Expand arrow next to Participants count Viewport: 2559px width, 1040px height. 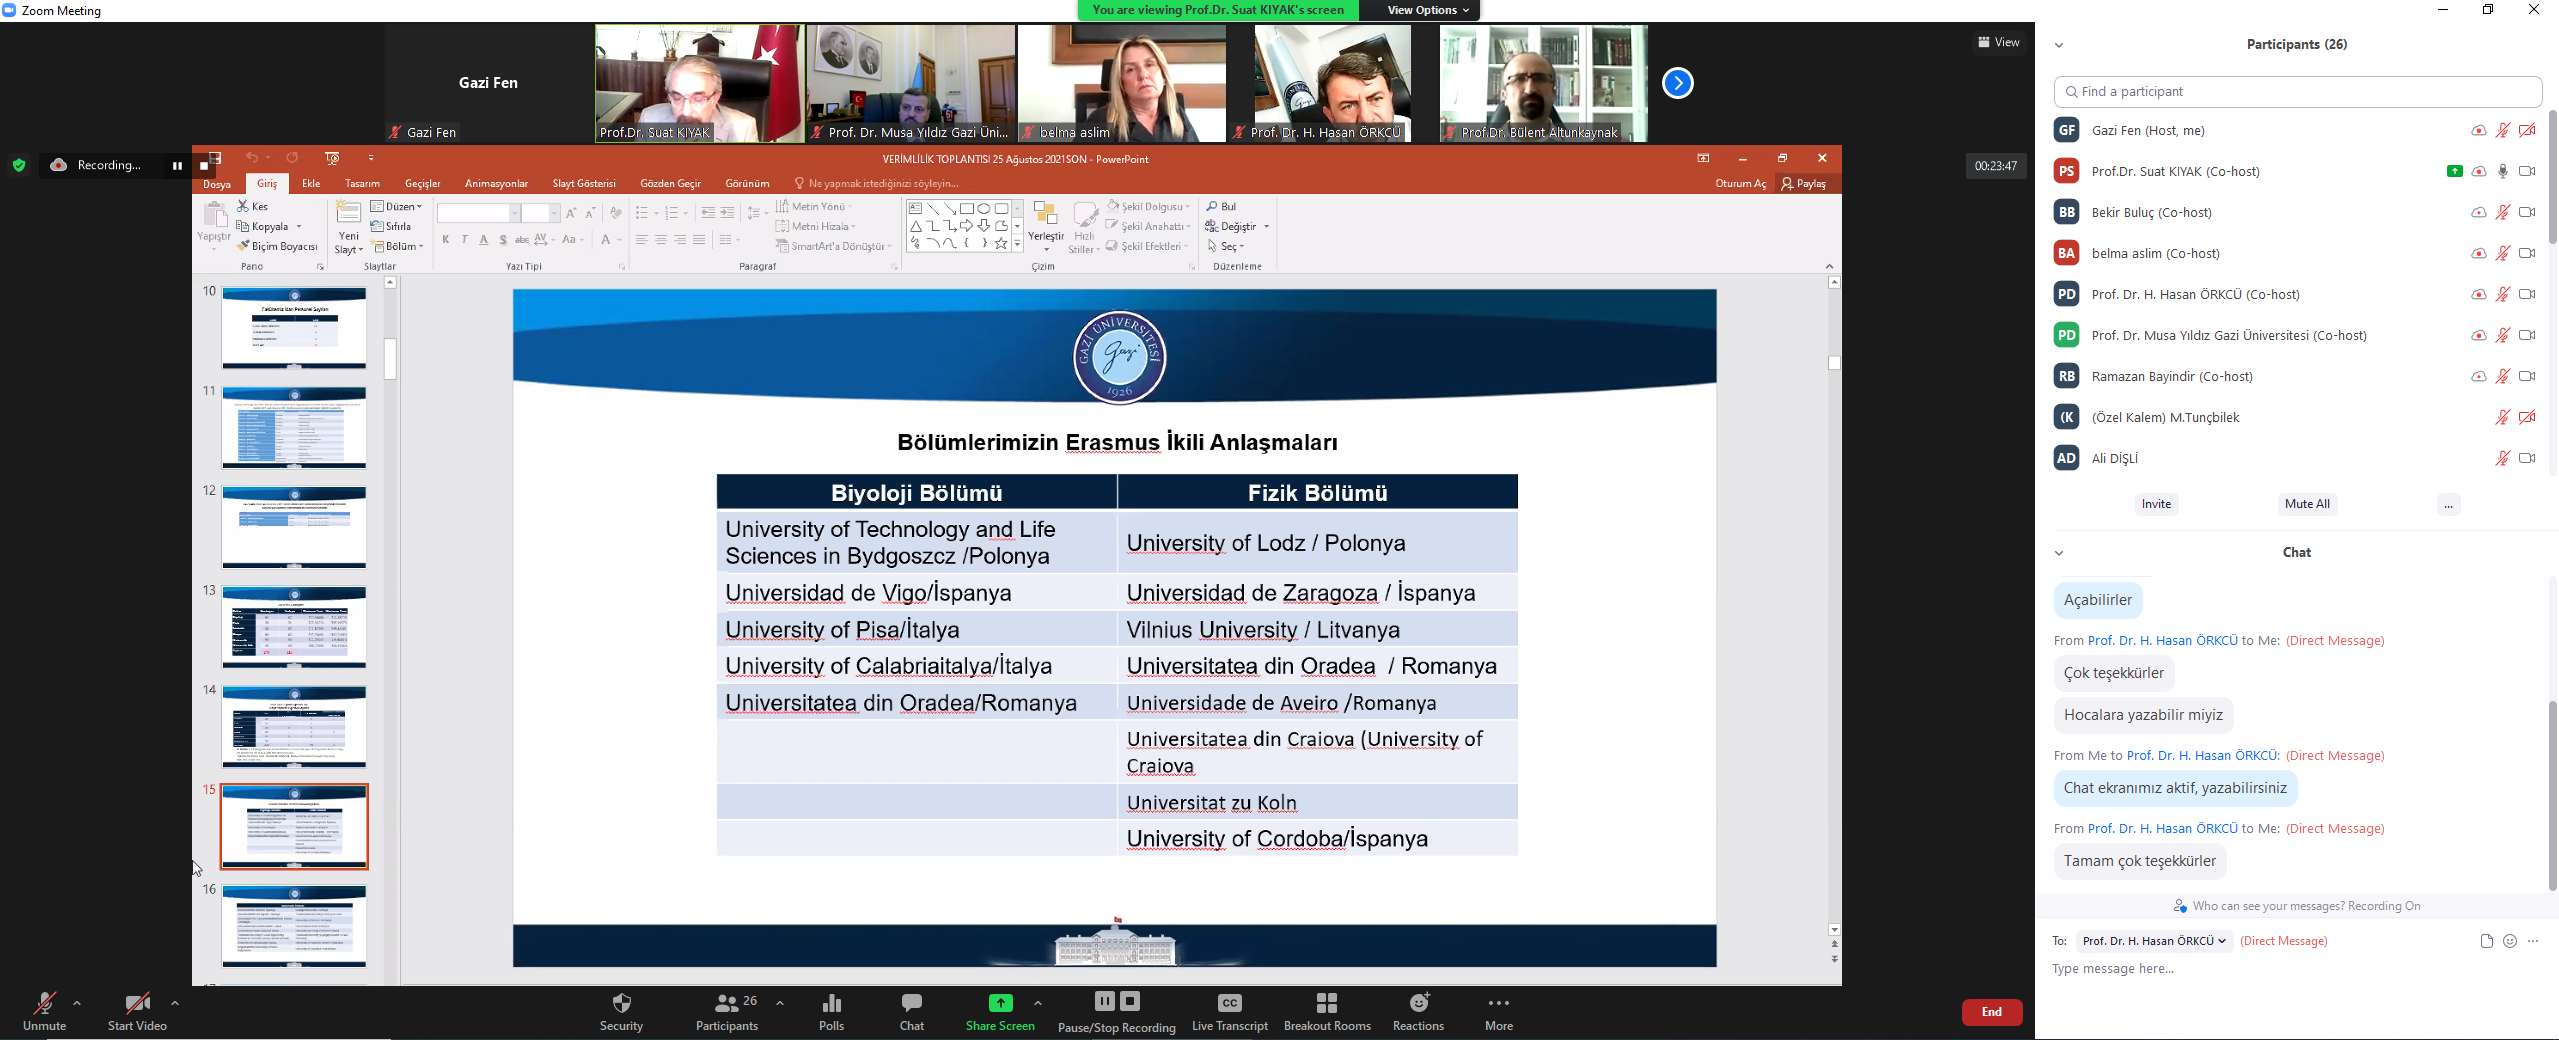[780, 1003]
